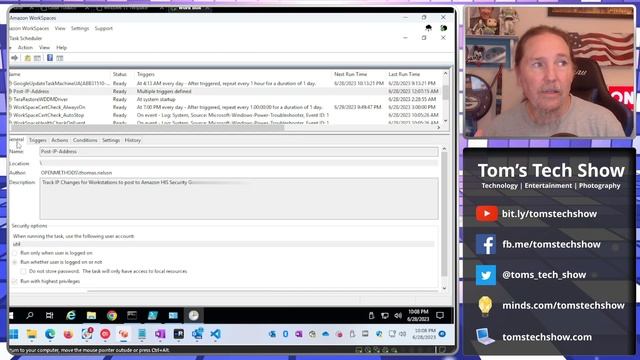Viewport: 640px width, 360px height.
Task: Select the Task Scheduler clock icon on taskbar
Action: [194, 315]
